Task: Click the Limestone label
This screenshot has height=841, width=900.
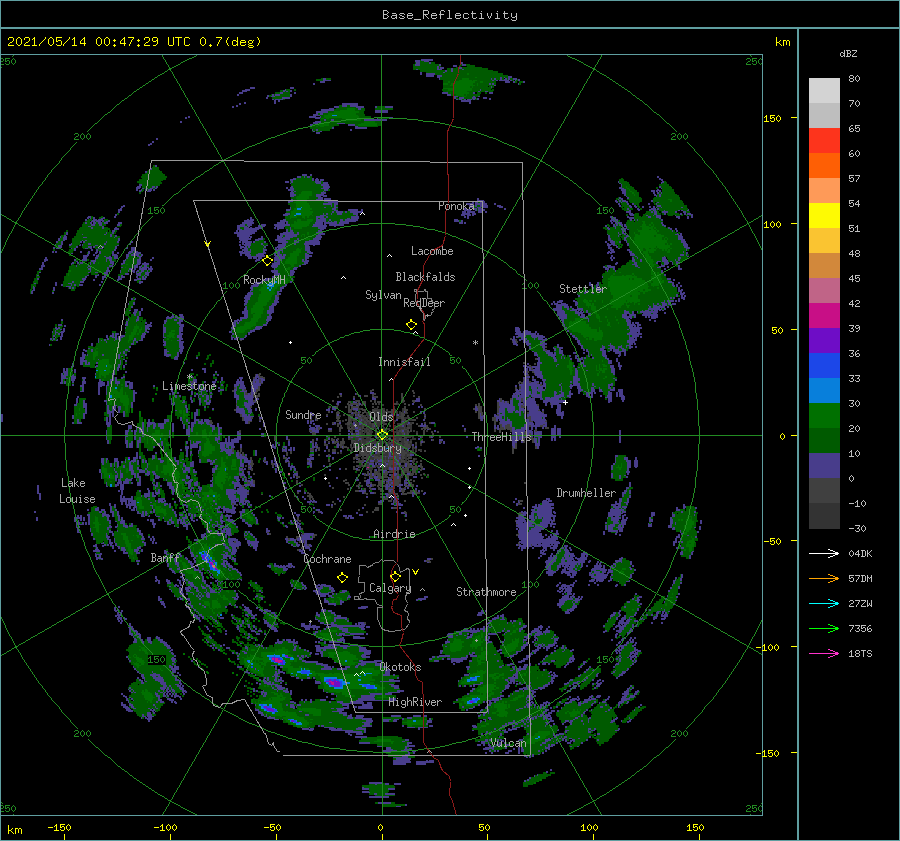Action: (x=189, y=386)
